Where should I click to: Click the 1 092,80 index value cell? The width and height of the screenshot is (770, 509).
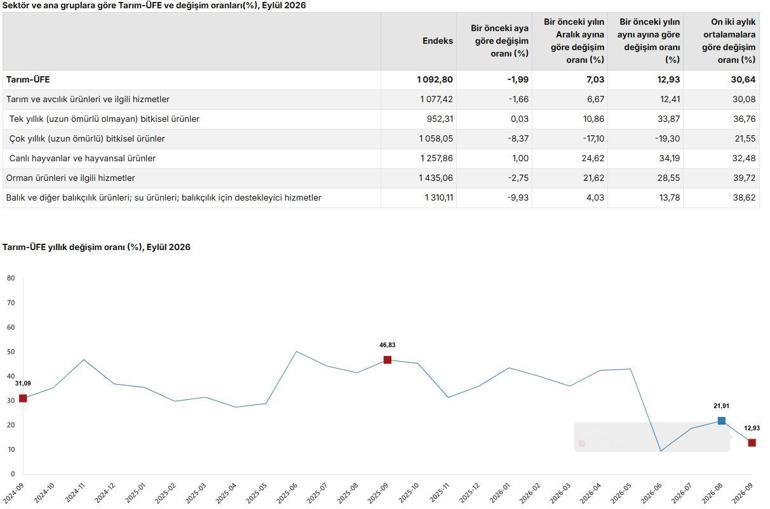[x=435, y=80]
